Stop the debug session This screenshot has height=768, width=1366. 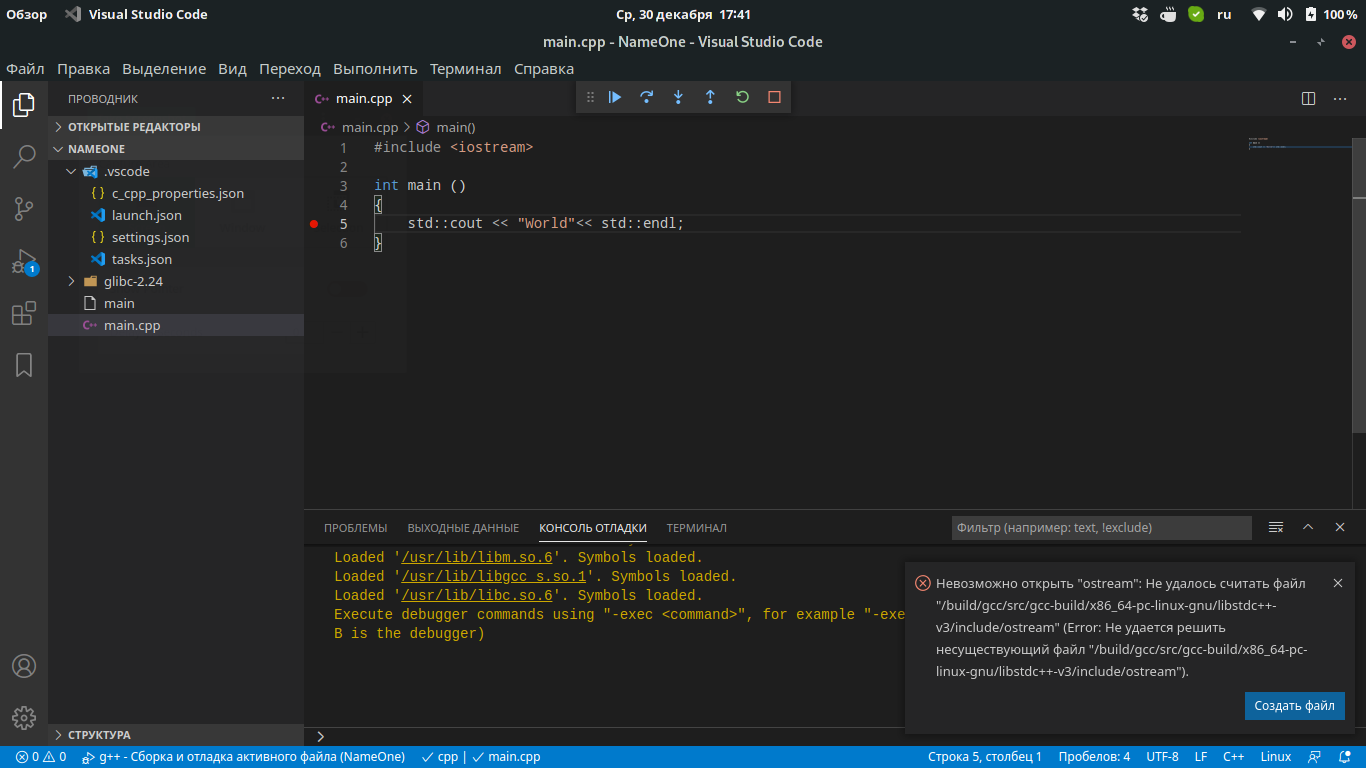[x=774, y=97]
